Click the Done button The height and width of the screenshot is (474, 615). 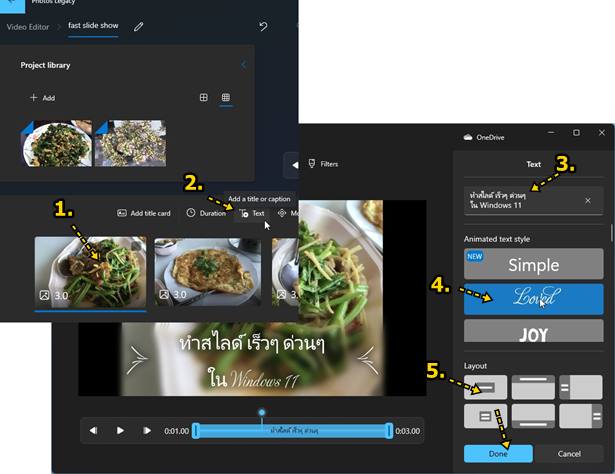(x=498, y=454)
